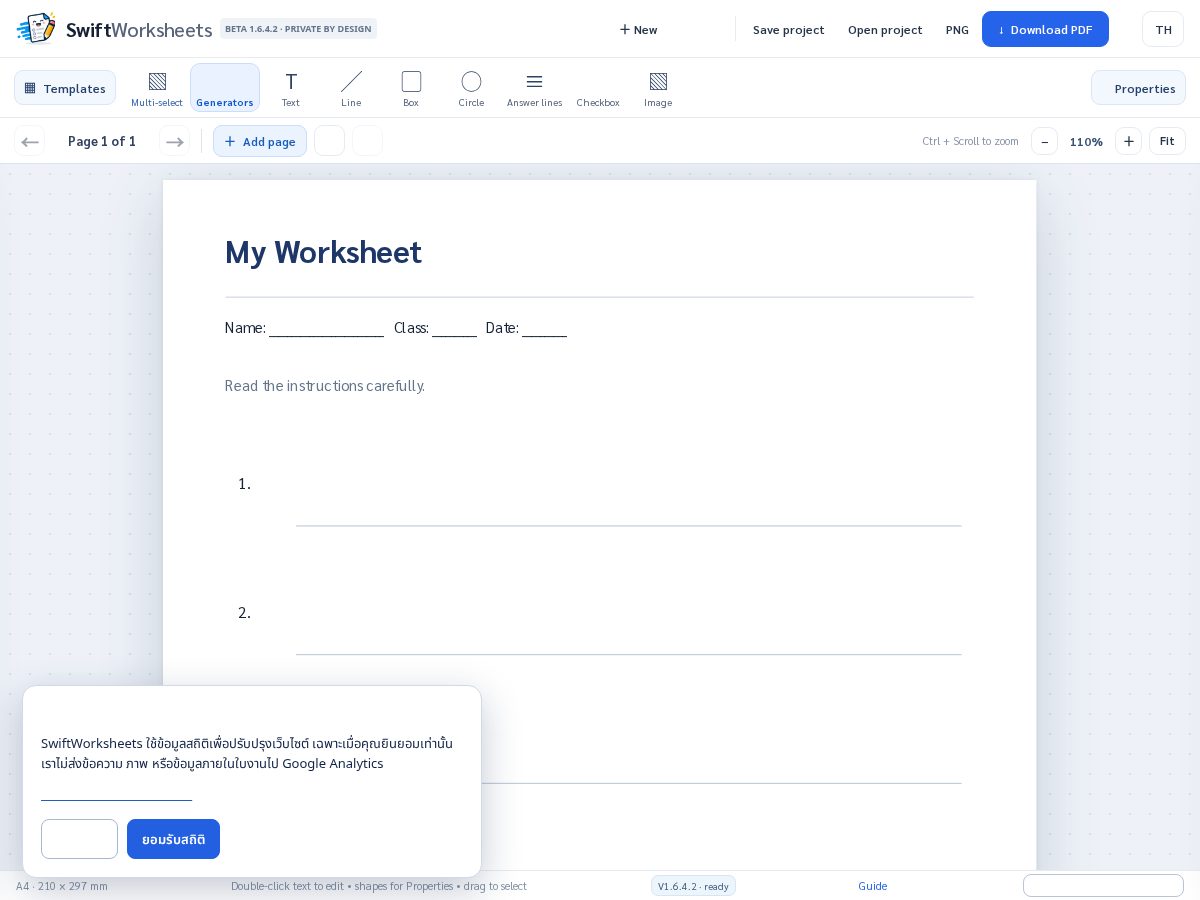Click the SwiftWorksheets logo icon
Screen dimensions: 1200x900
tap(36, 28)
